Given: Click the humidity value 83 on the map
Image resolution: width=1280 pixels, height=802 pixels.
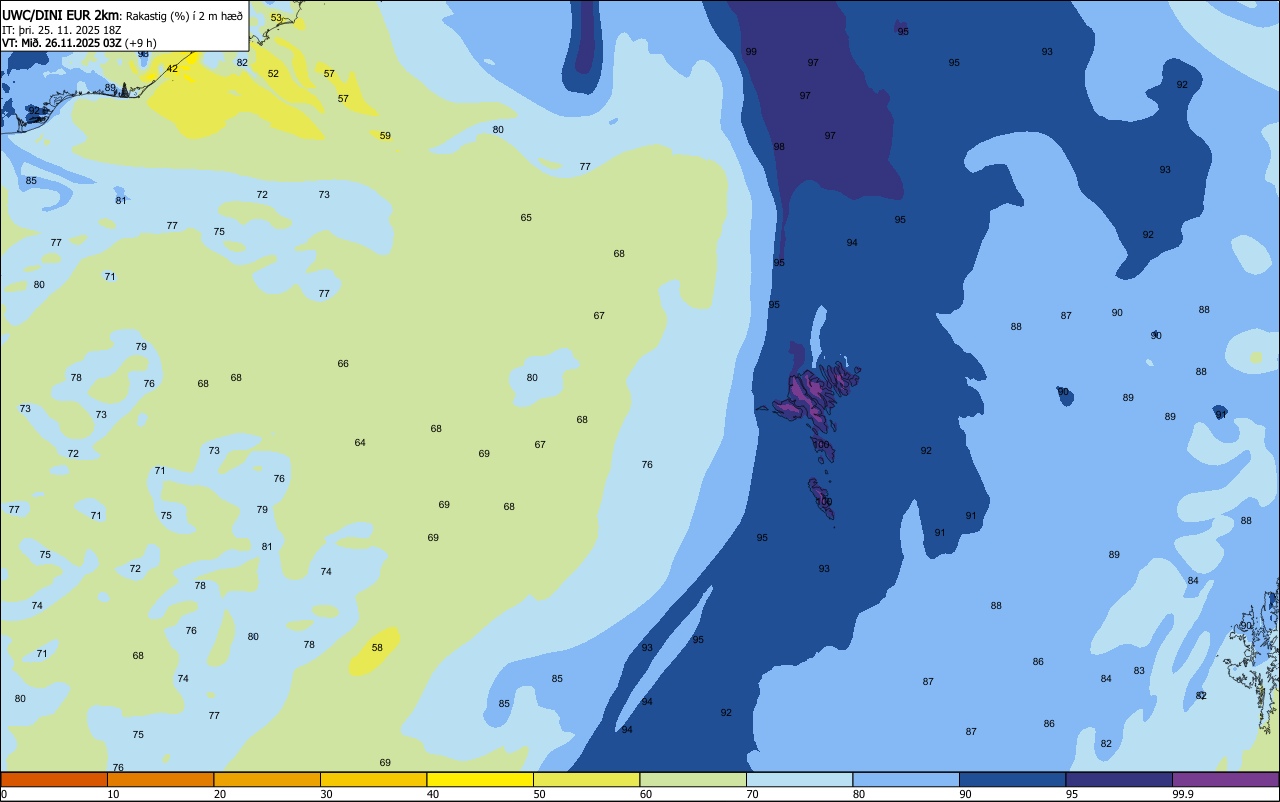Looking at the screenshot, I should point(1139,671).
